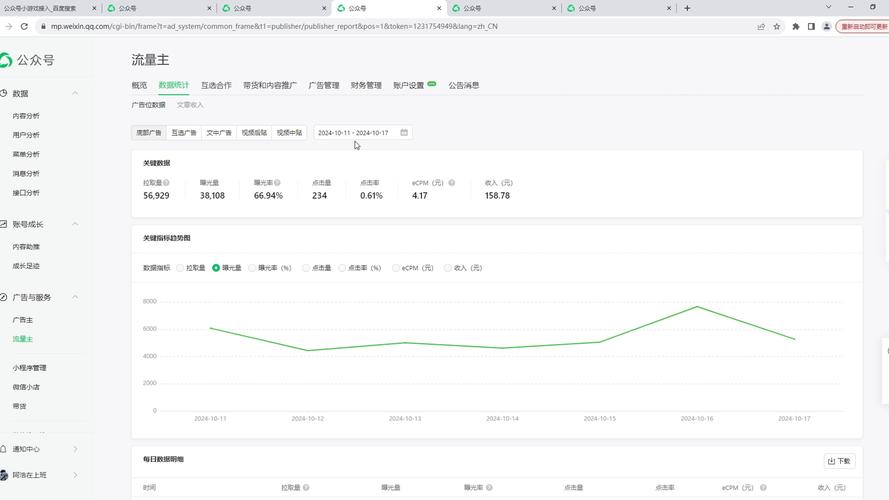Click the info icon beside 拉取量 in the table header
The width and height of the screenshot is (889, 500).
[x=306, y=488]
